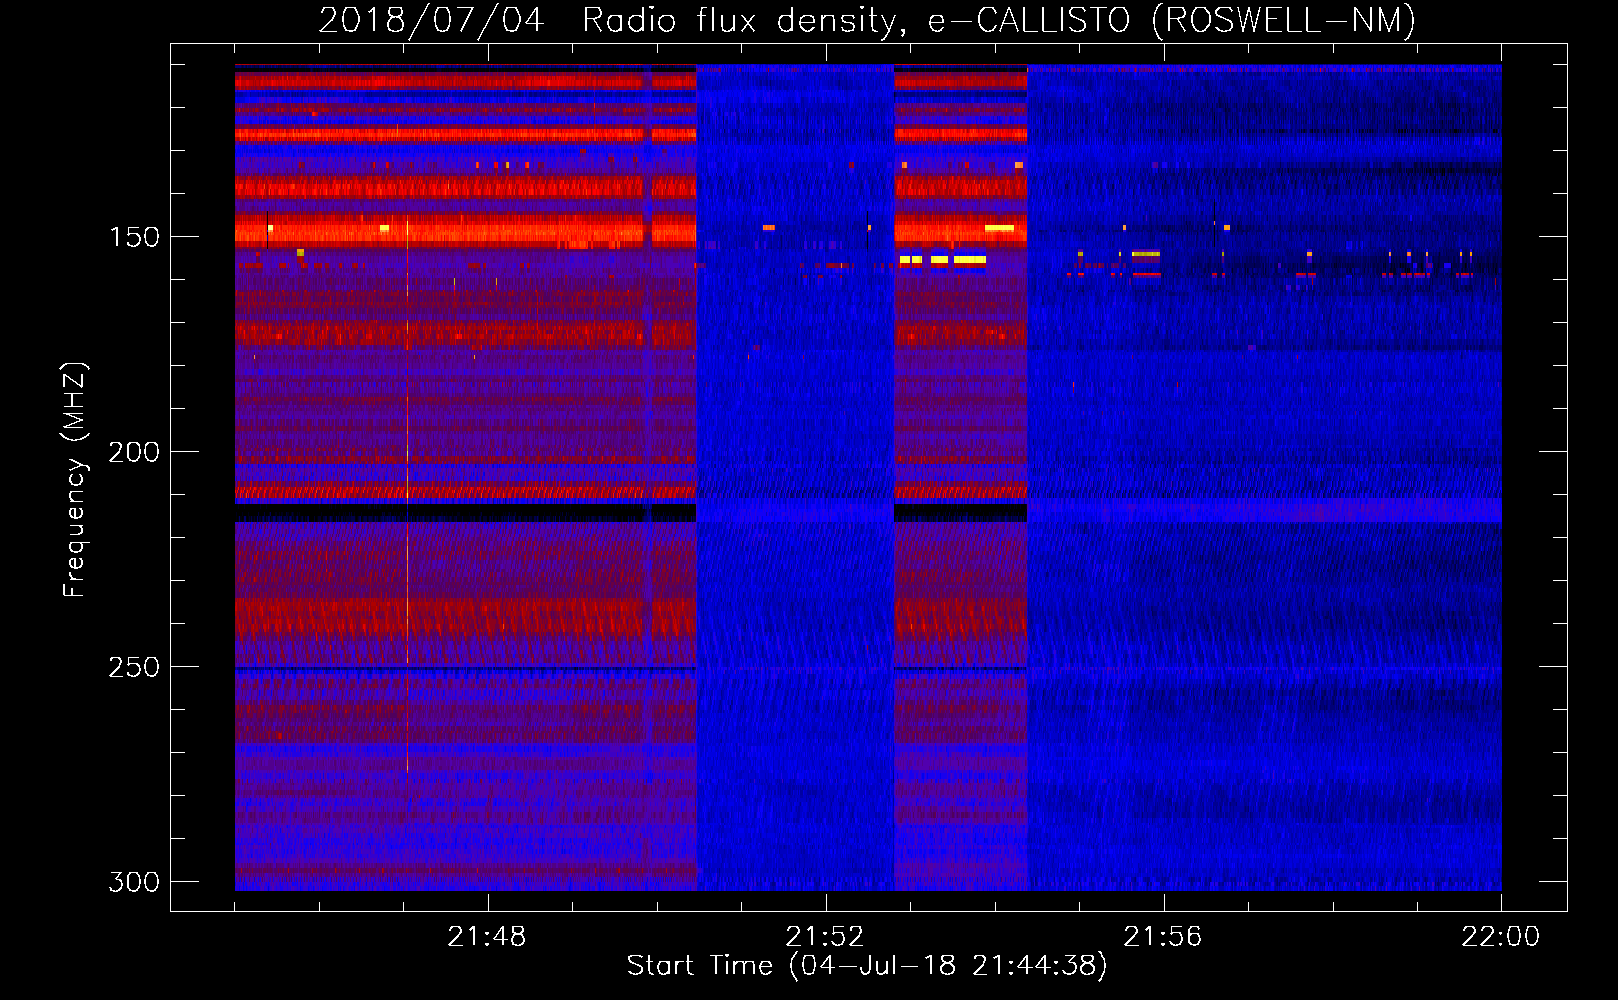The image size is (1618, 1000).
Task: Click the 150 frequency tick label
Action: point(134,237)
